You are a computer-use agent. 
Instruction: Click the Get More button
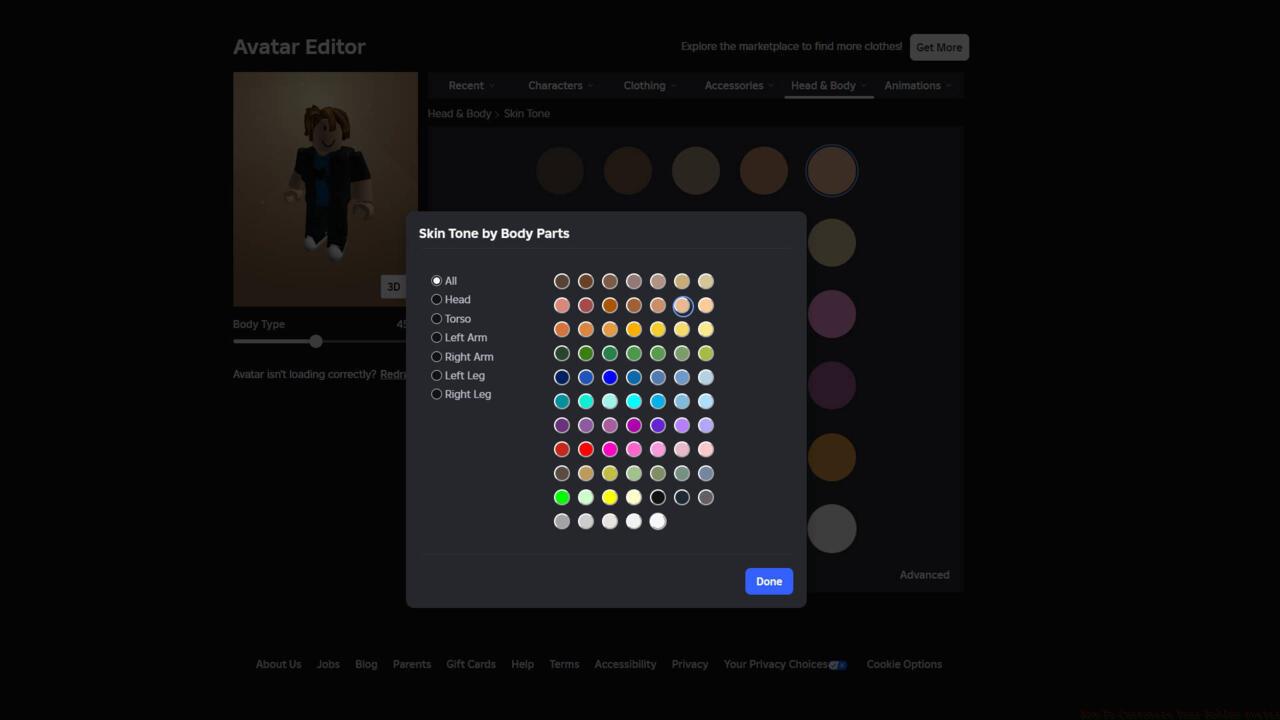938,47
